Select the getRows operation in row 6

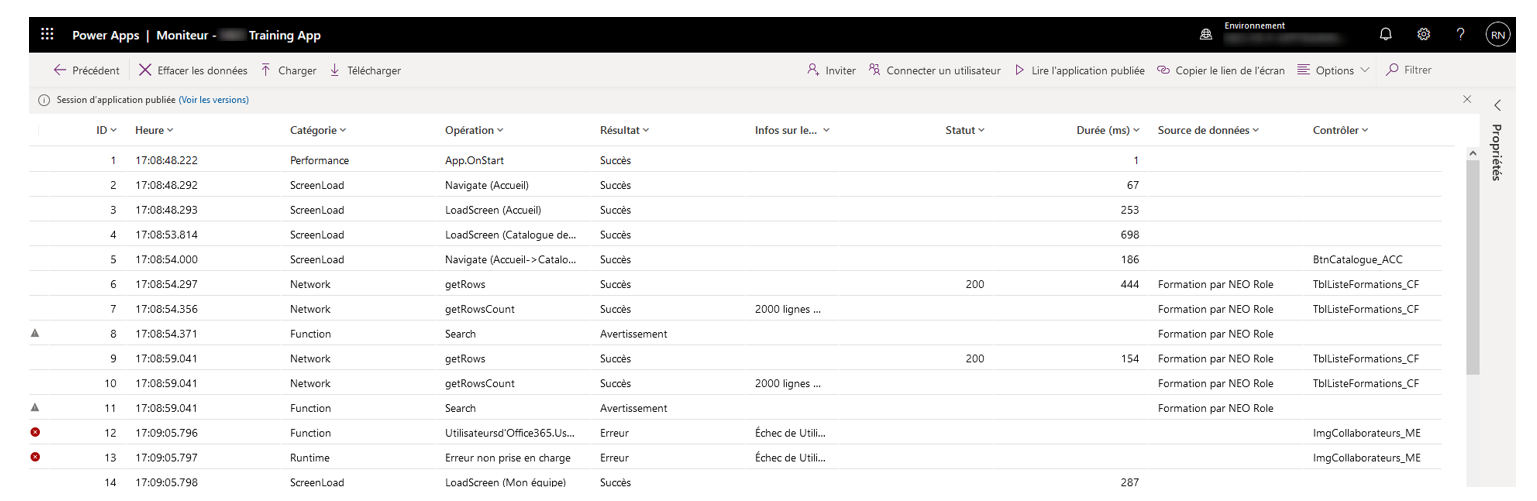coord(465,284)
